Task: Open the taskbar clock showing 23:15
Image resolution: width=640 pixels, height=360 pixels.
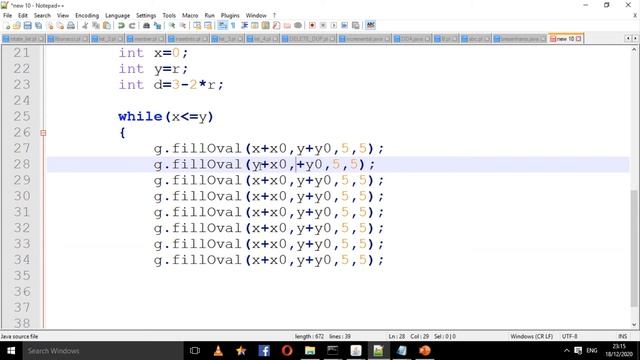Action: [619, 351]
